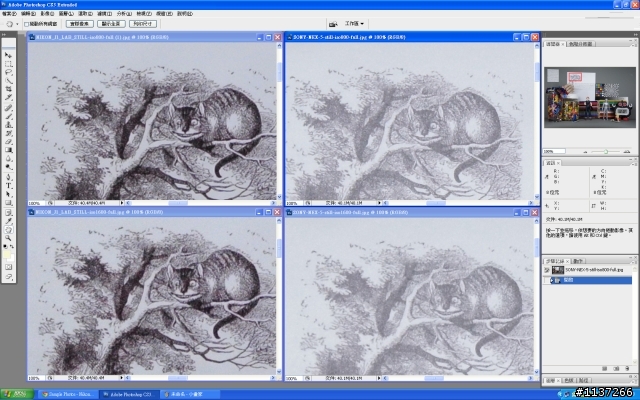Open status bar arrow in SONY iso800 window
Image resolution: width=640 pixels, height=400 pixels.
pos(379,203)
